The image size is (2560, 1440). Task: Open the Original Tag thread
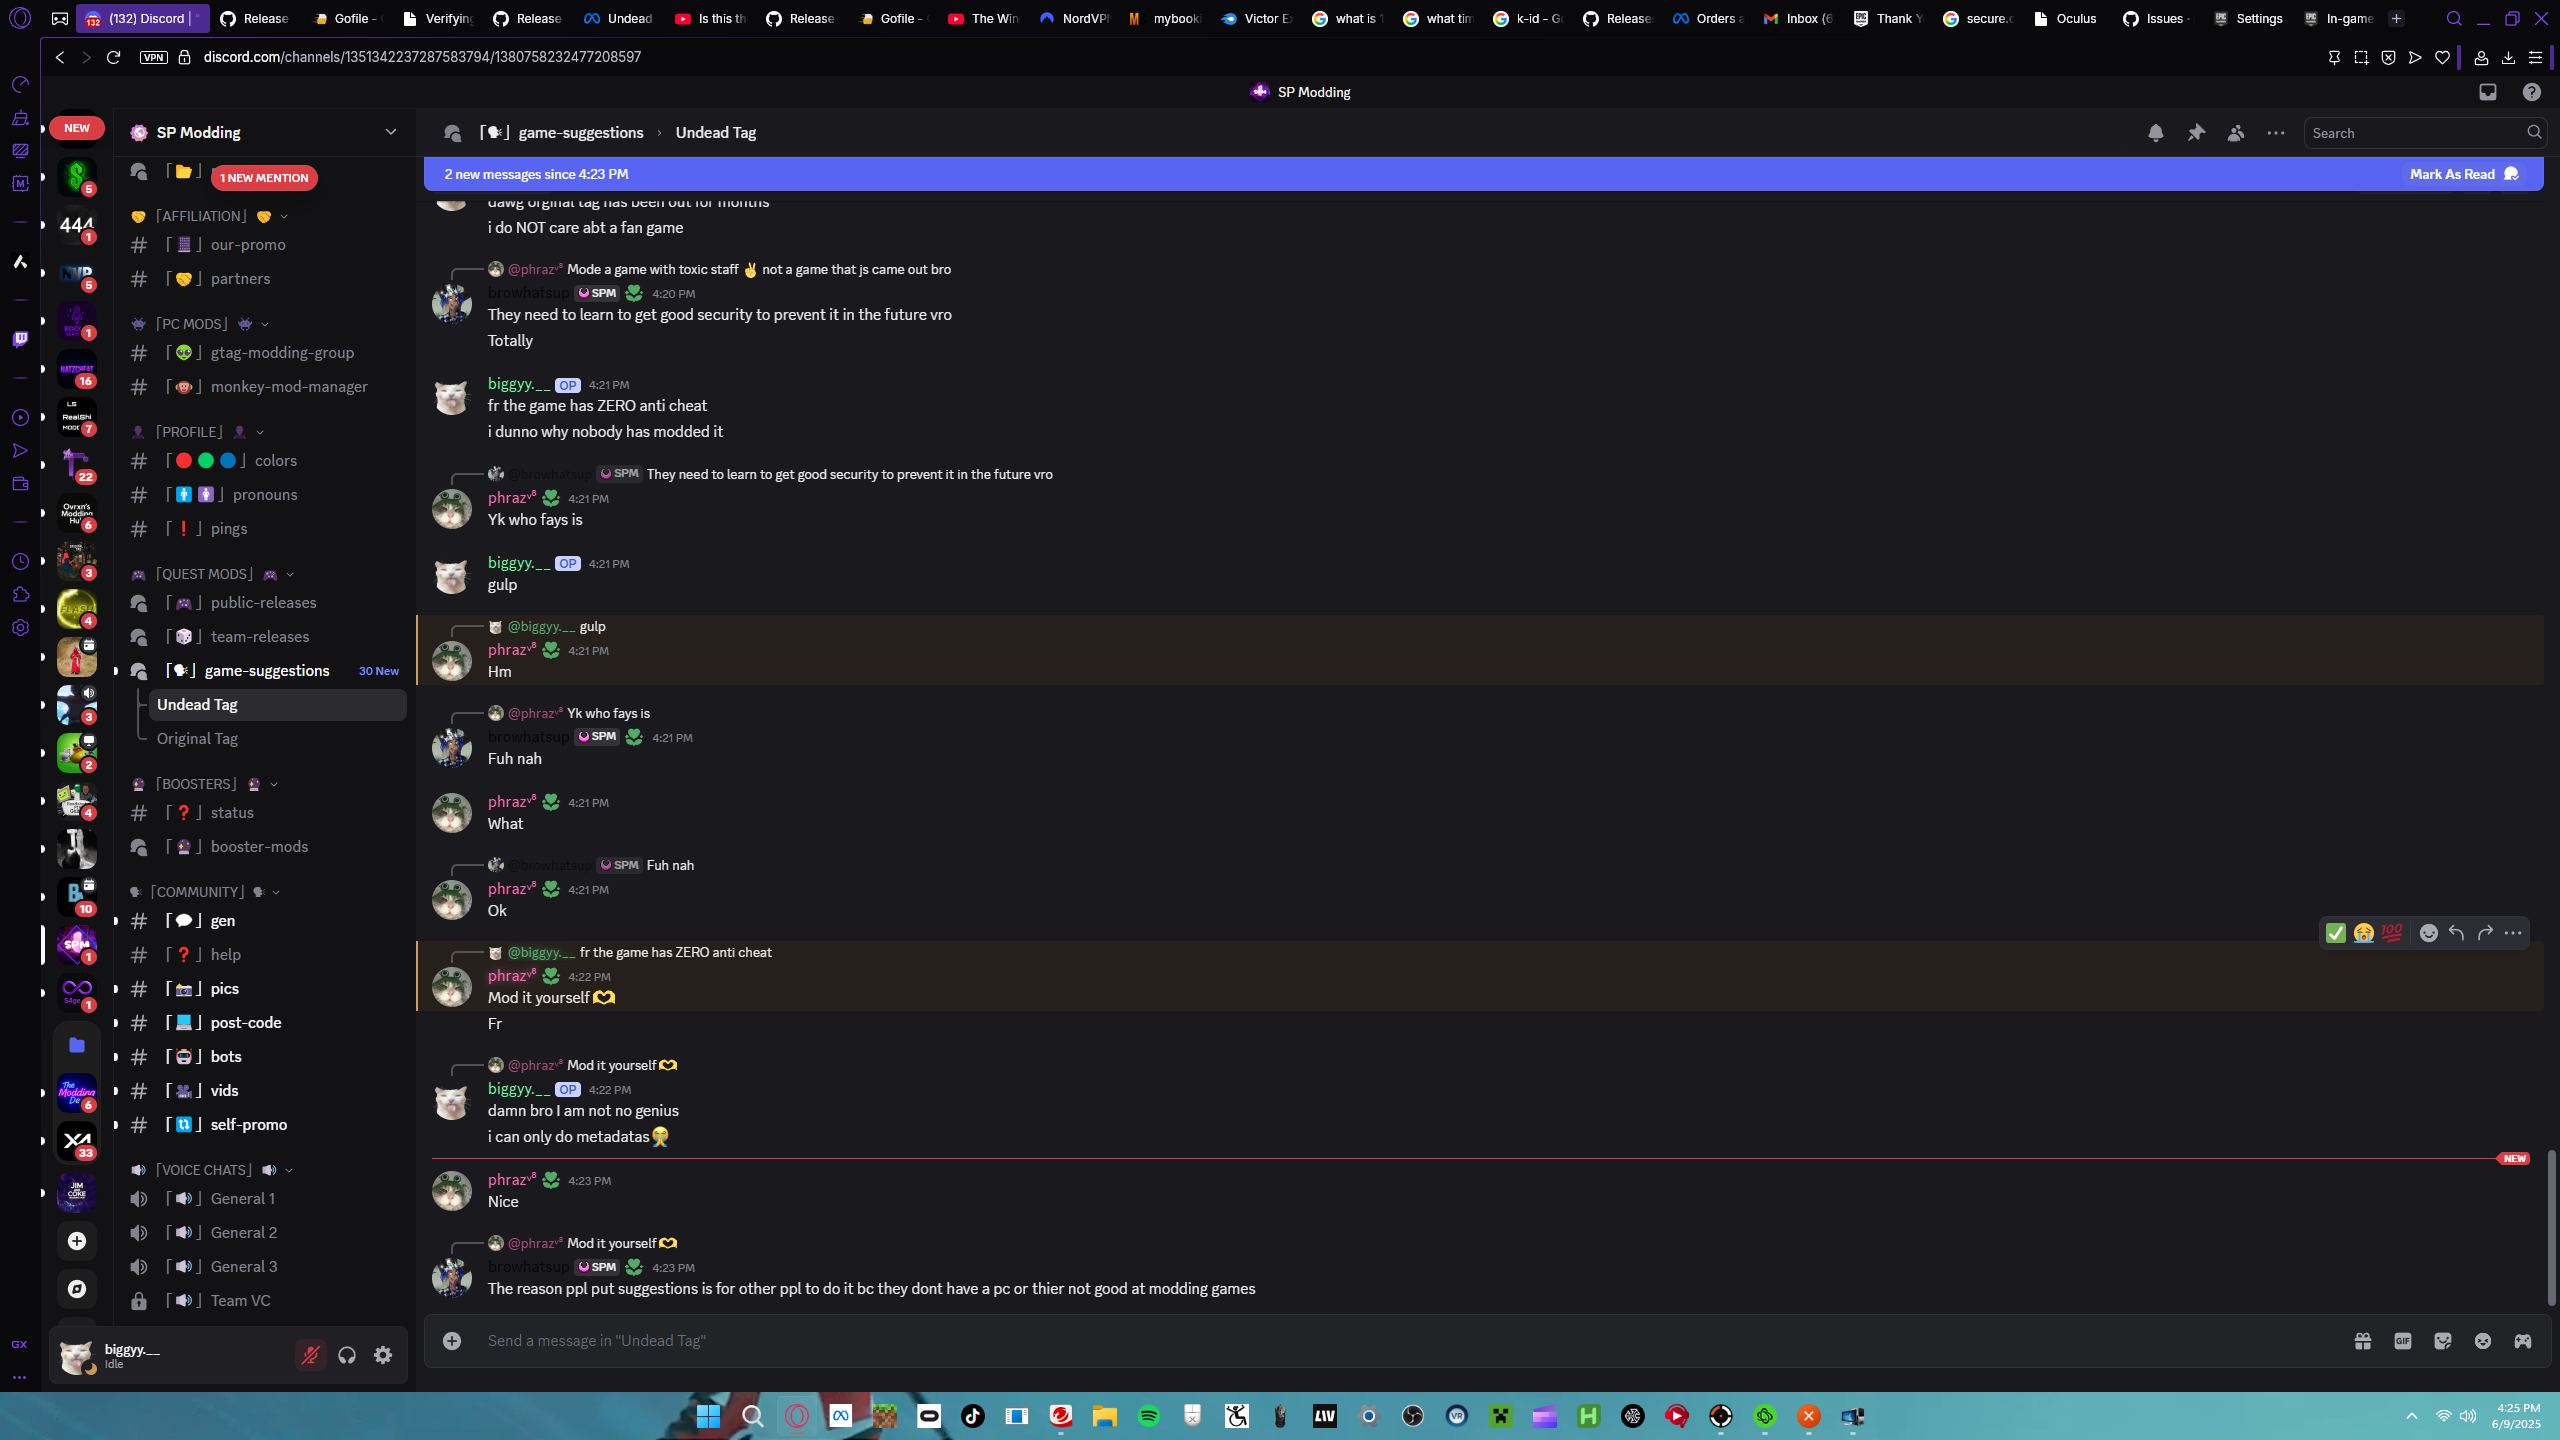(197, 739)
